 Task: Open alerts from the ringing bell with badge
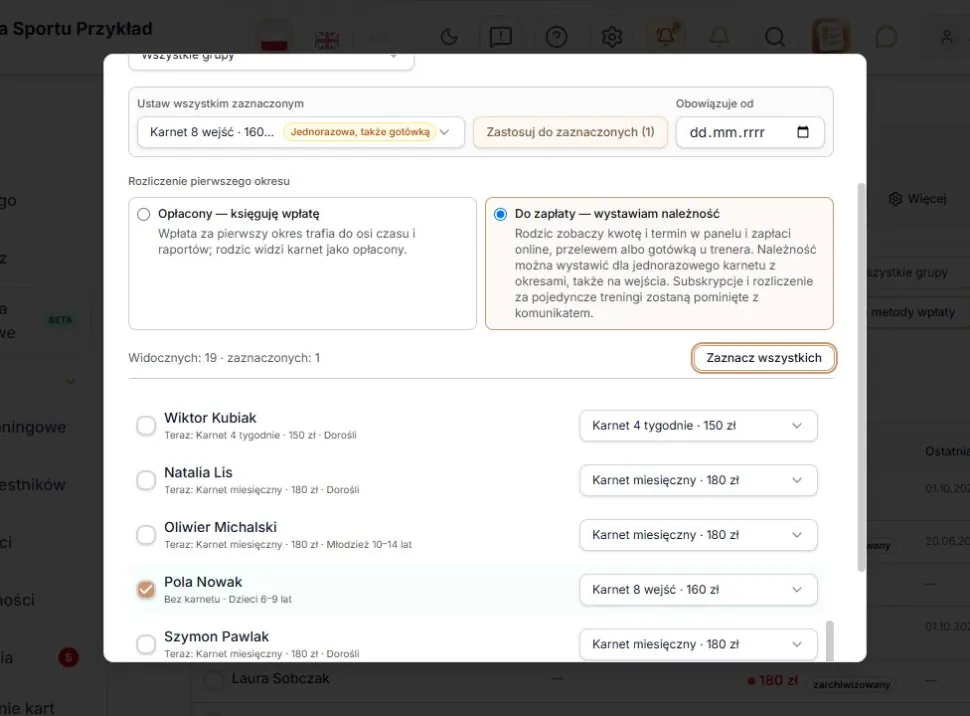[x=666, y=37]
